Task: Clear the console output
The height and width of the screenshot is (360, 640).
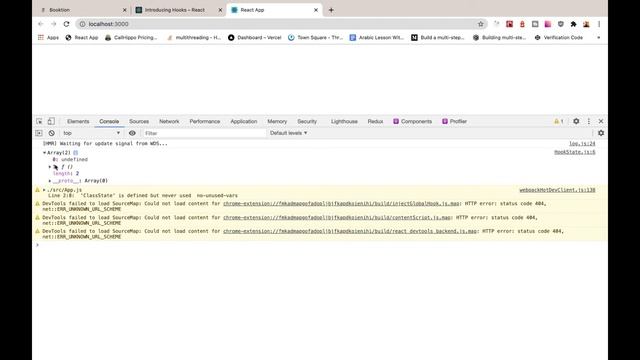Action: click(51, 133)
